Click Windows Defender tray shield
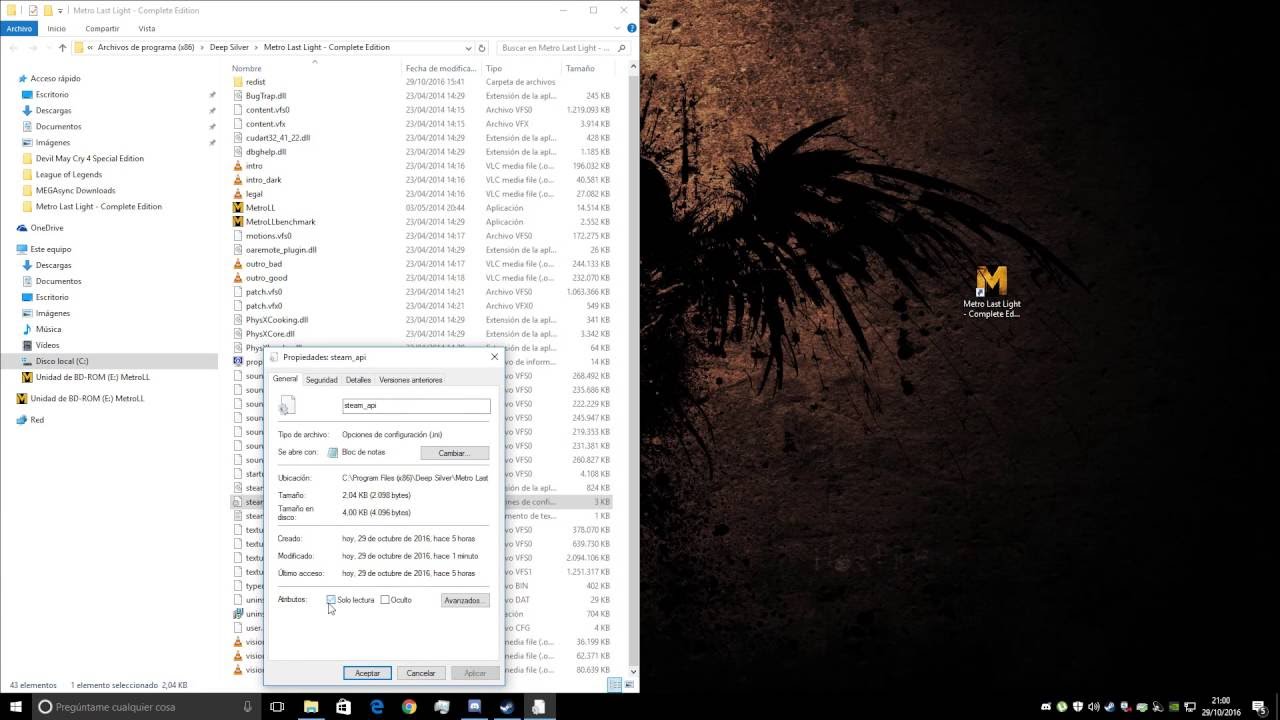Screen dimensions: 1280x720 point(1078,707)
